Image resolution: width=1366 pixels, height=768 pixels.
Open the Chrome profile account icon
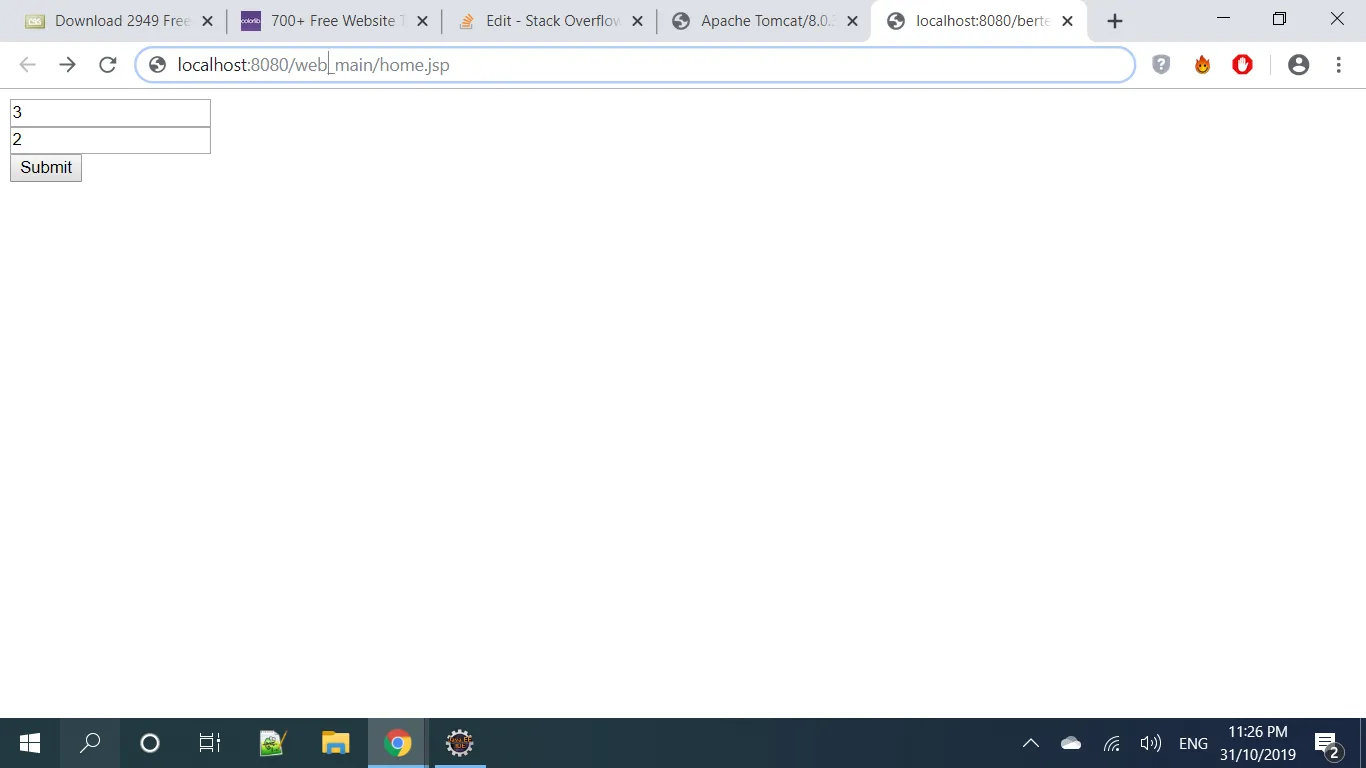1299,65
